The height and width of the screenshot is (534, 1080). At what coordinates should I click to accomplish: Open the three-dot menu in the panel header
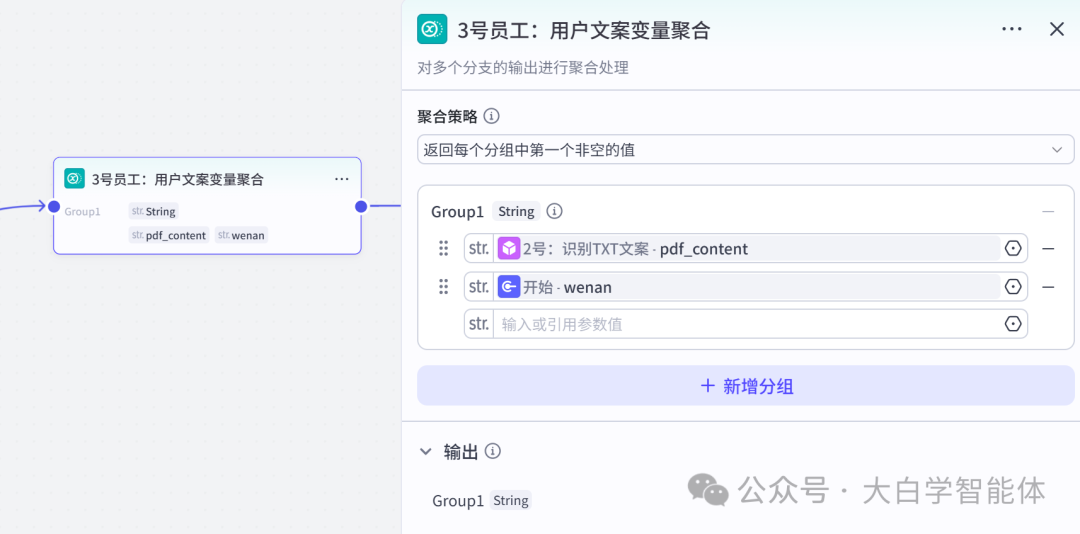point(1012,29)
